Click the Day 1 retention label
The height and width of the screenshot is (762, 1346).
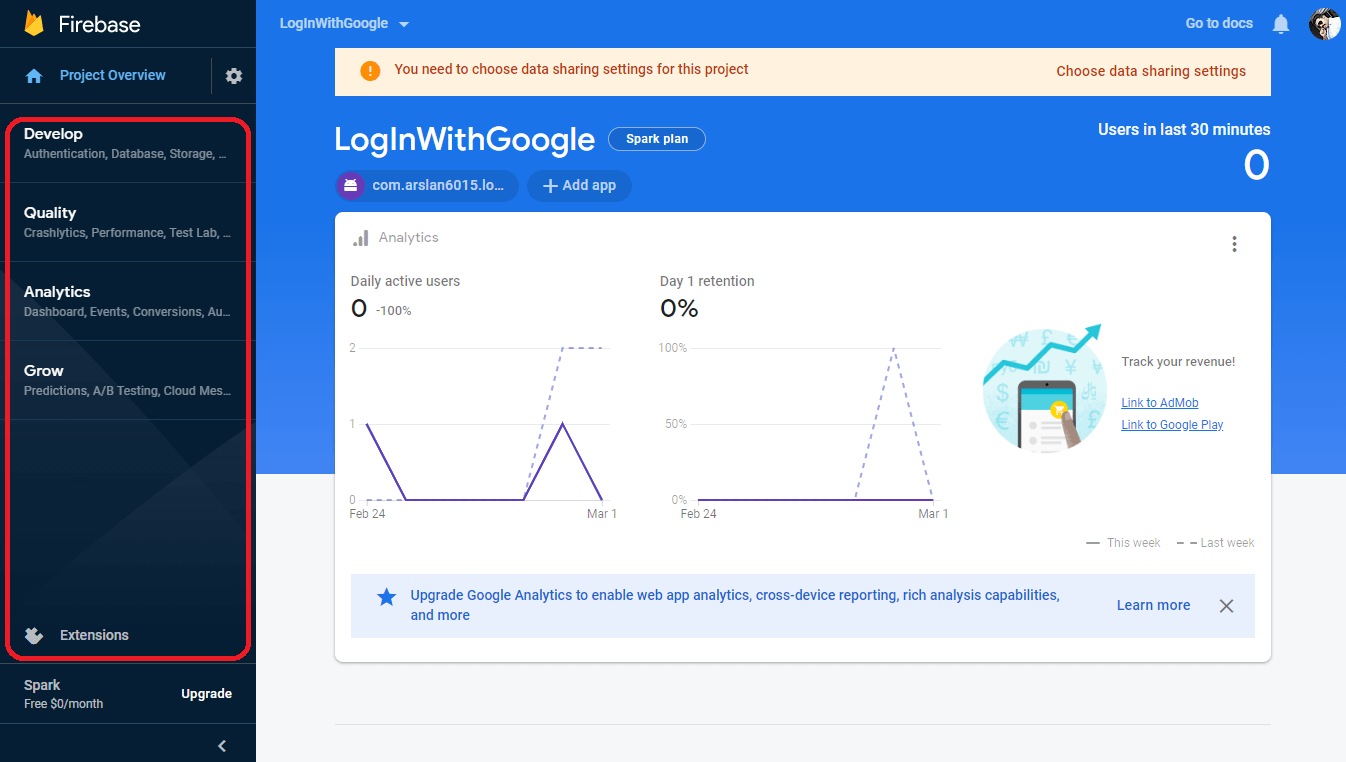[707, 281]
